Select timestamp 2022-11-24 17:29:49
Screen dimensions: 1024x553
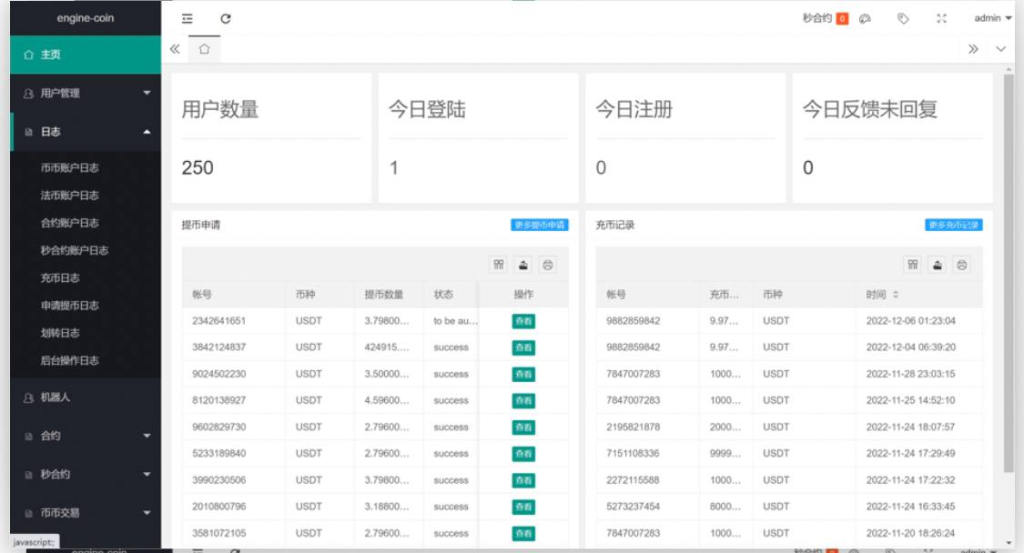[910, 453]
